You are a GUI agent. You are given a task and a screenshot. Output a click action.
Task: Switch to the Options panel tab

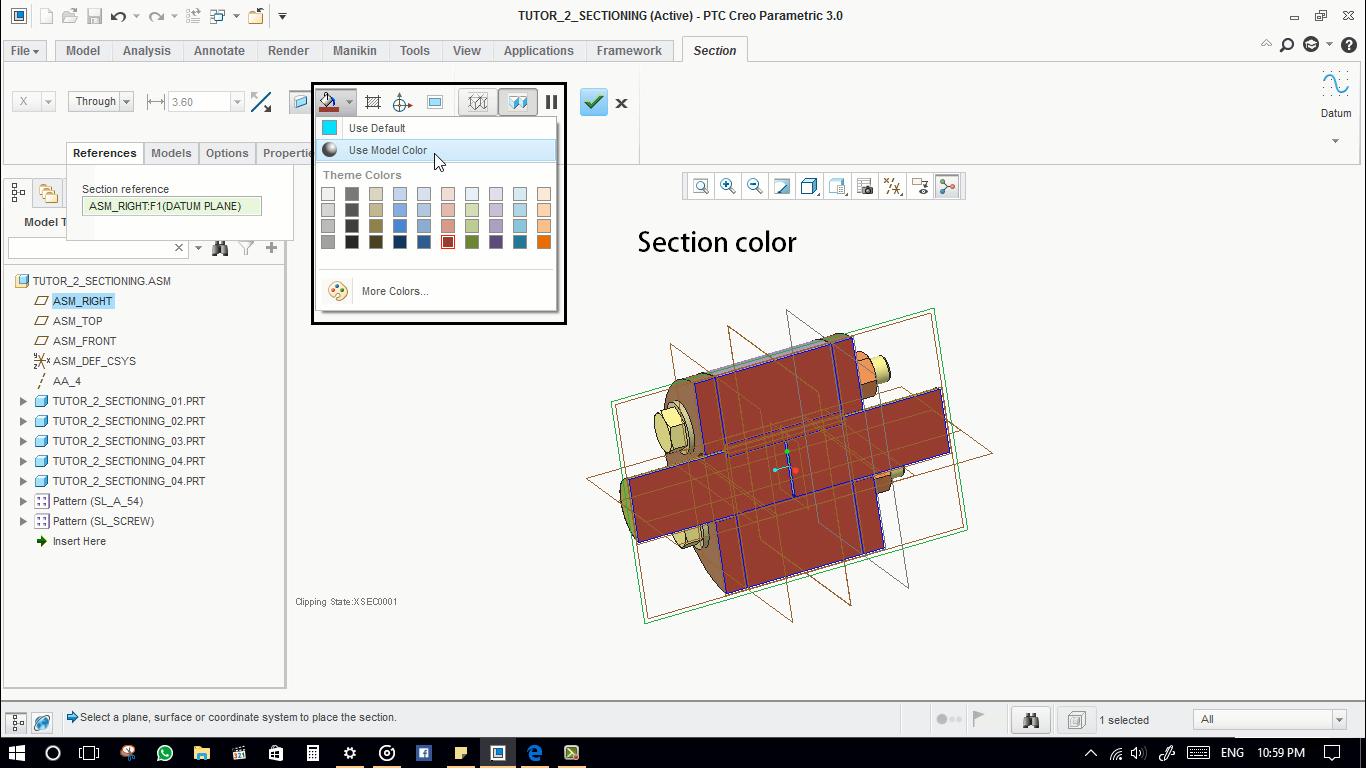pos(227,153)
